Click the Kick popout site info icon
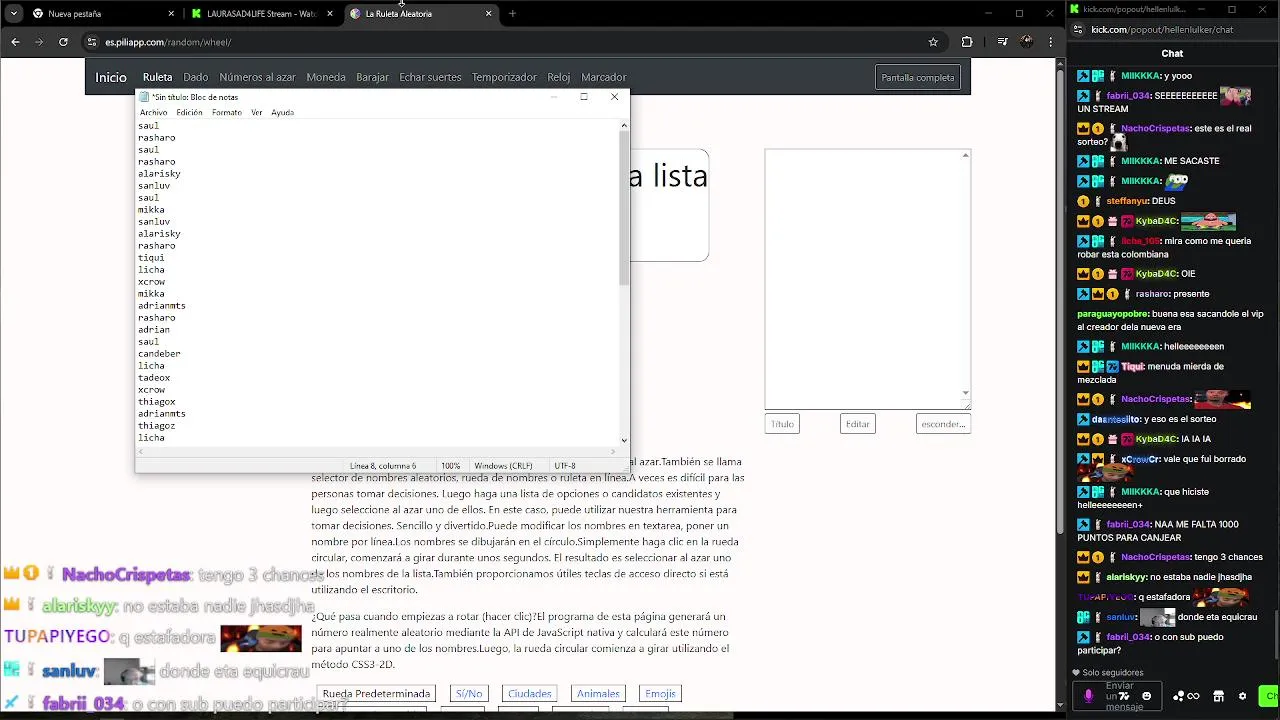 click(x=1078, y=30)
